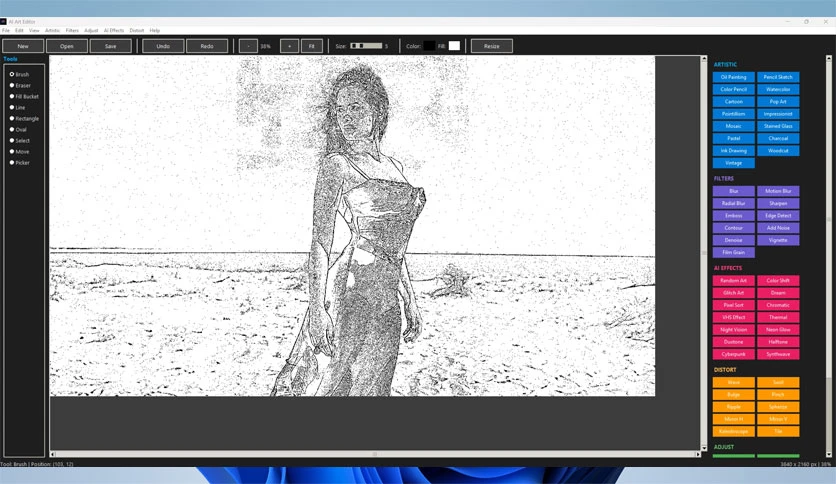Activate the Select tool option
Screen dimensions: 836x484
(12, 140)
